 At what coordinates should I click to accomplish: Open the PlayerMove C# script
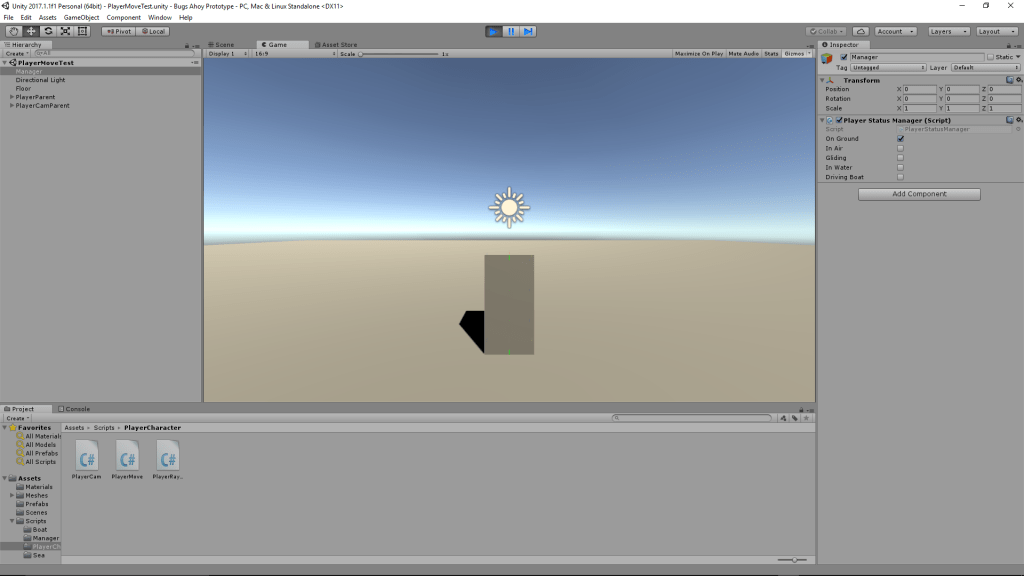[x=128, y=458]
